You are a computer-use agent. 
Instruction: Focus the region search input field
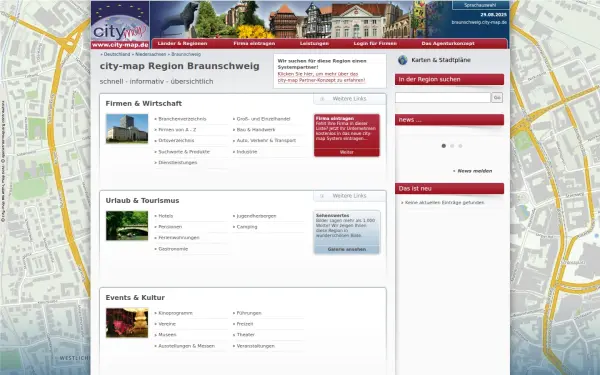pos(443,98)
